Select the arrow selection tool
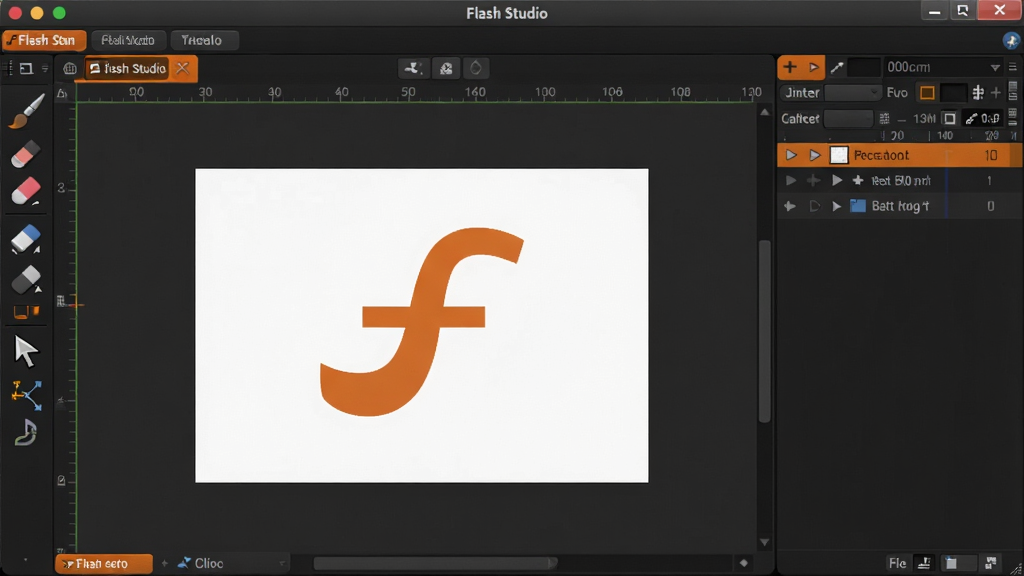The height and width of the screenshot is (576, 1024). click(x=25, y=351)
